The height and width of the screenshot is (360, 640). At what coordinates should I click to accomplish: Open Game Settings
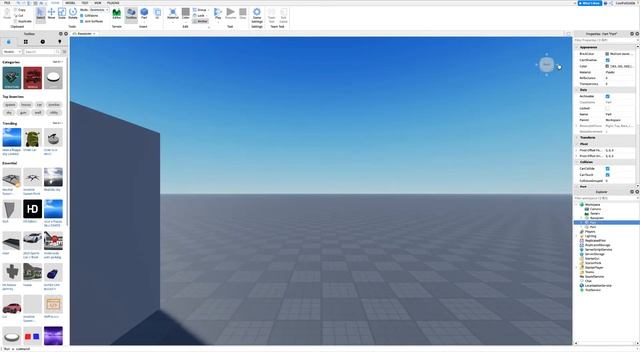[257, 15]
